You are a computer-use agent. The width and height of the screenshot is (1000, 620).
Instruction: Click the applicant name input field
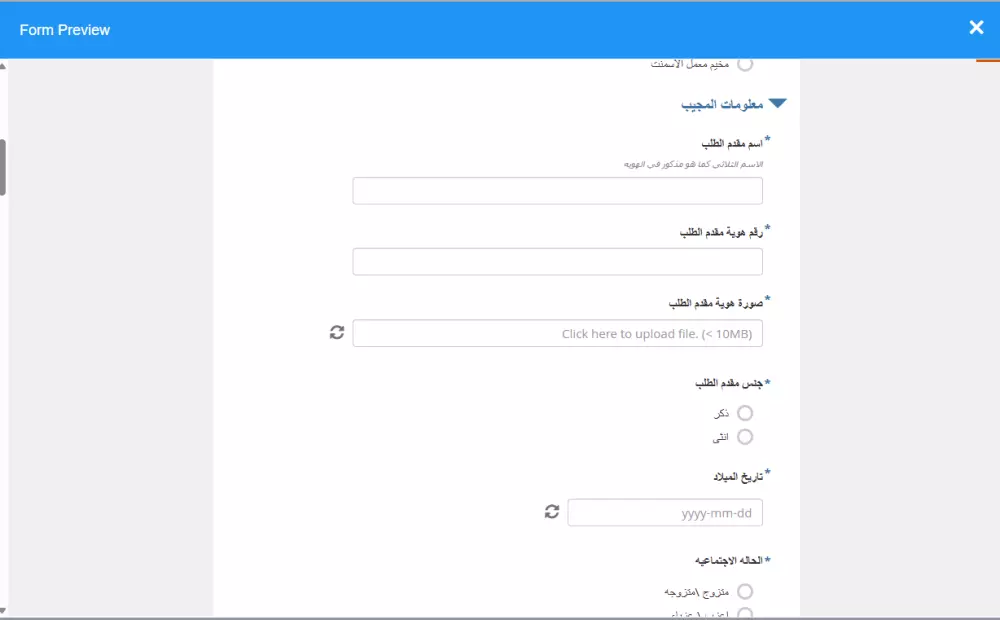point(557,190)
